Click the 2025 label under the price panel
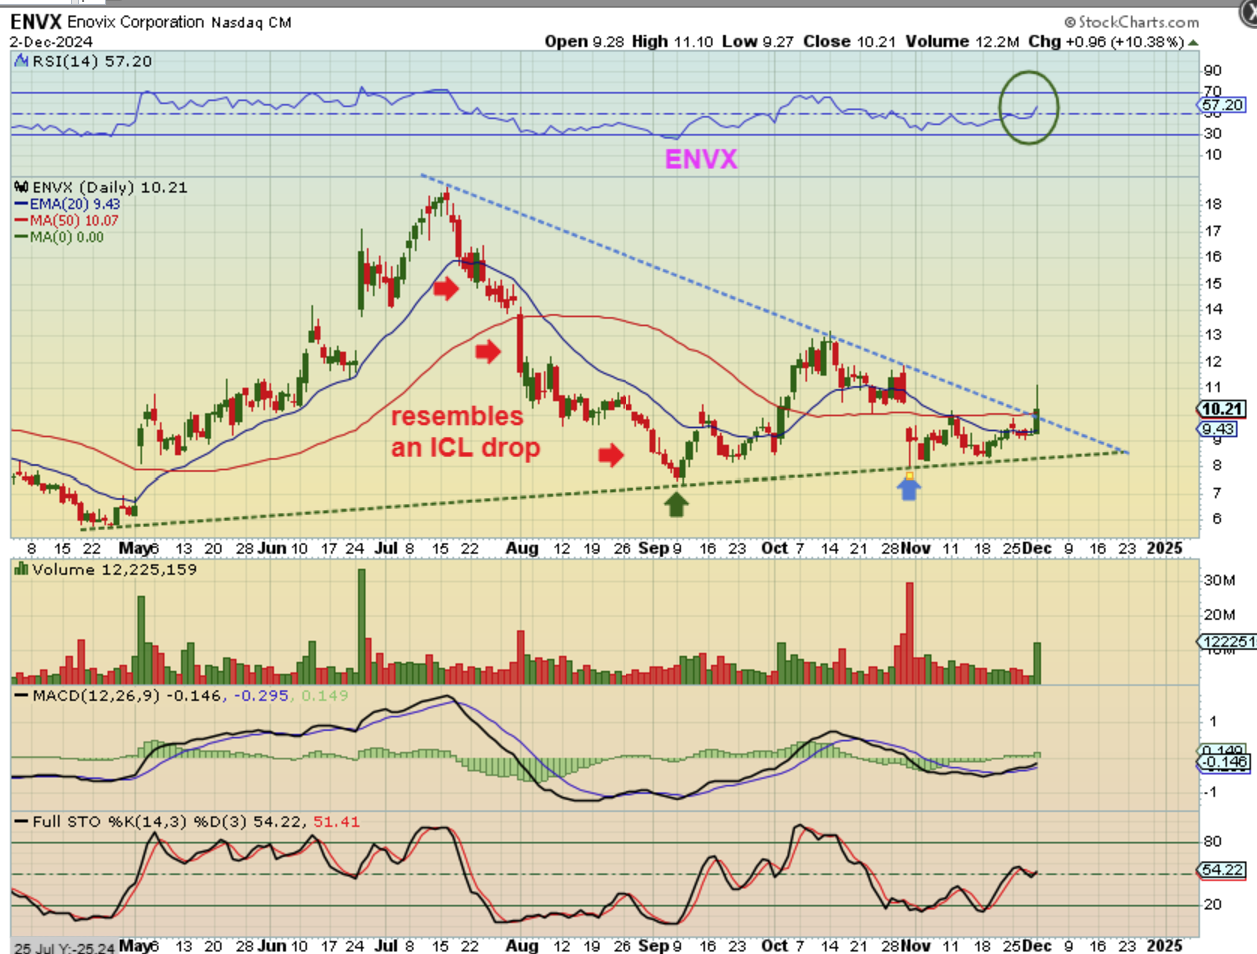Viewport: 1257px width, 954px height. 1165,549
